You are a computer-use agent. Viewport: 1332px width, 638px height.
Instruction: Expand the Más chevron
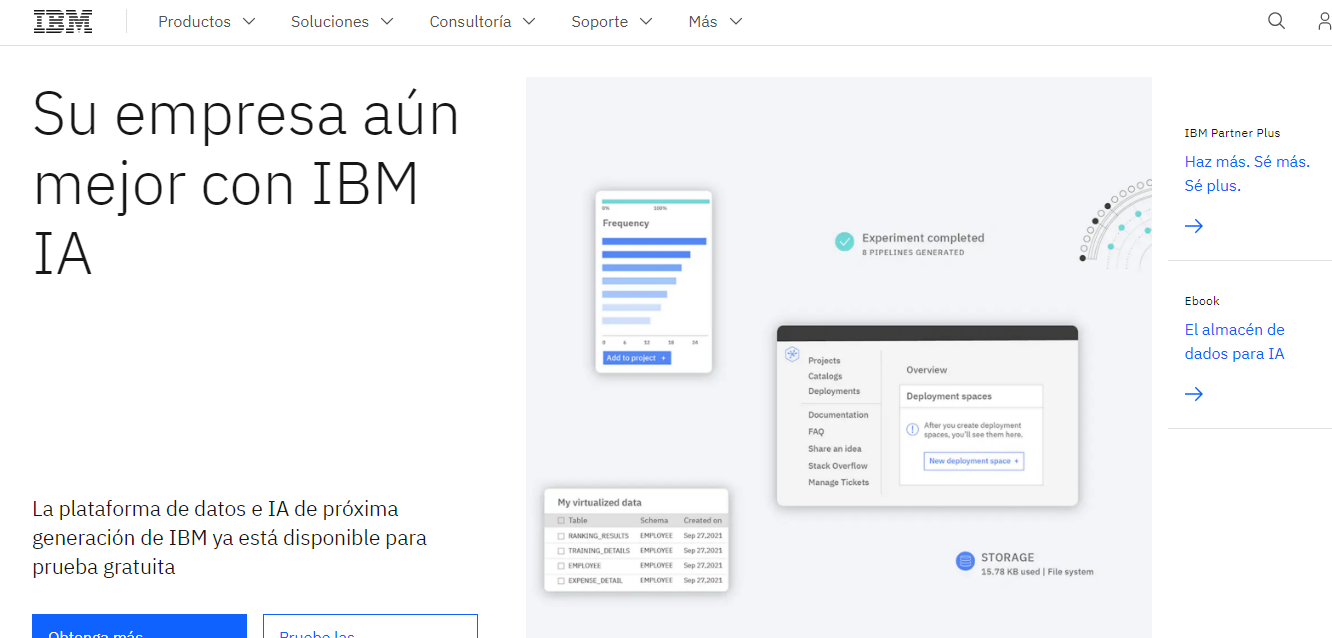736,21
